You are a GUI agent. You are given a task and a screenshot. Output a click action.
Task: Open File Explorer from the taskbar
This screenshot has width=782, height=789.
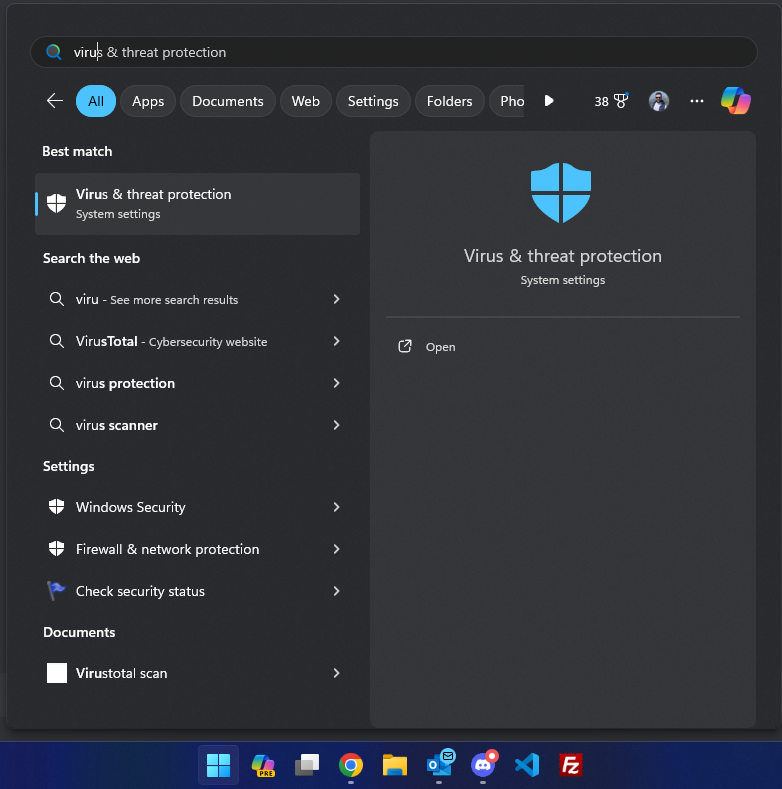(x=395, y=765)
